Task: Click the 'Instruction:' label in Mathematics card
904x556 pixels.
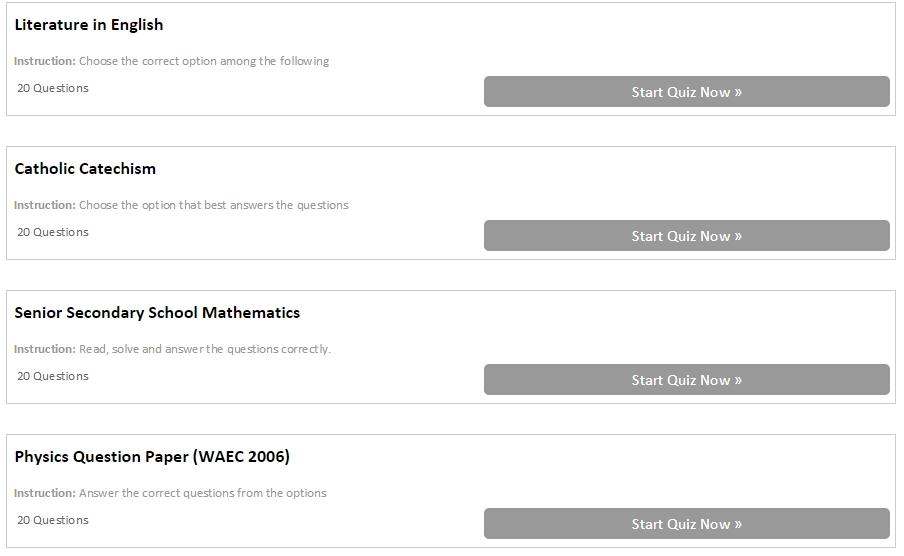Action: coord(45,349)
